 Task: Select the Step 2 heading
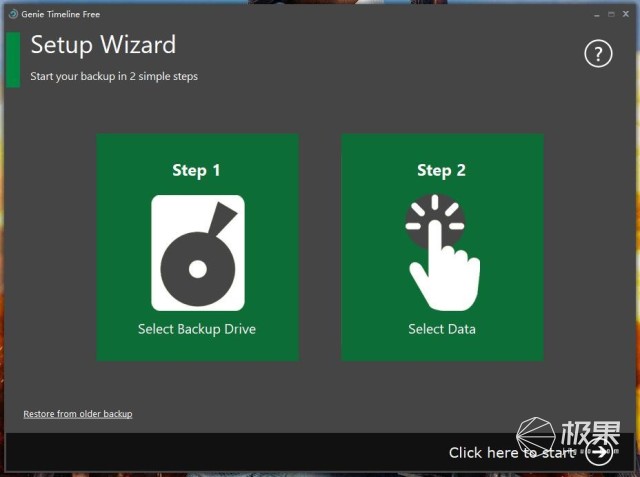click(x=441, y=170)
